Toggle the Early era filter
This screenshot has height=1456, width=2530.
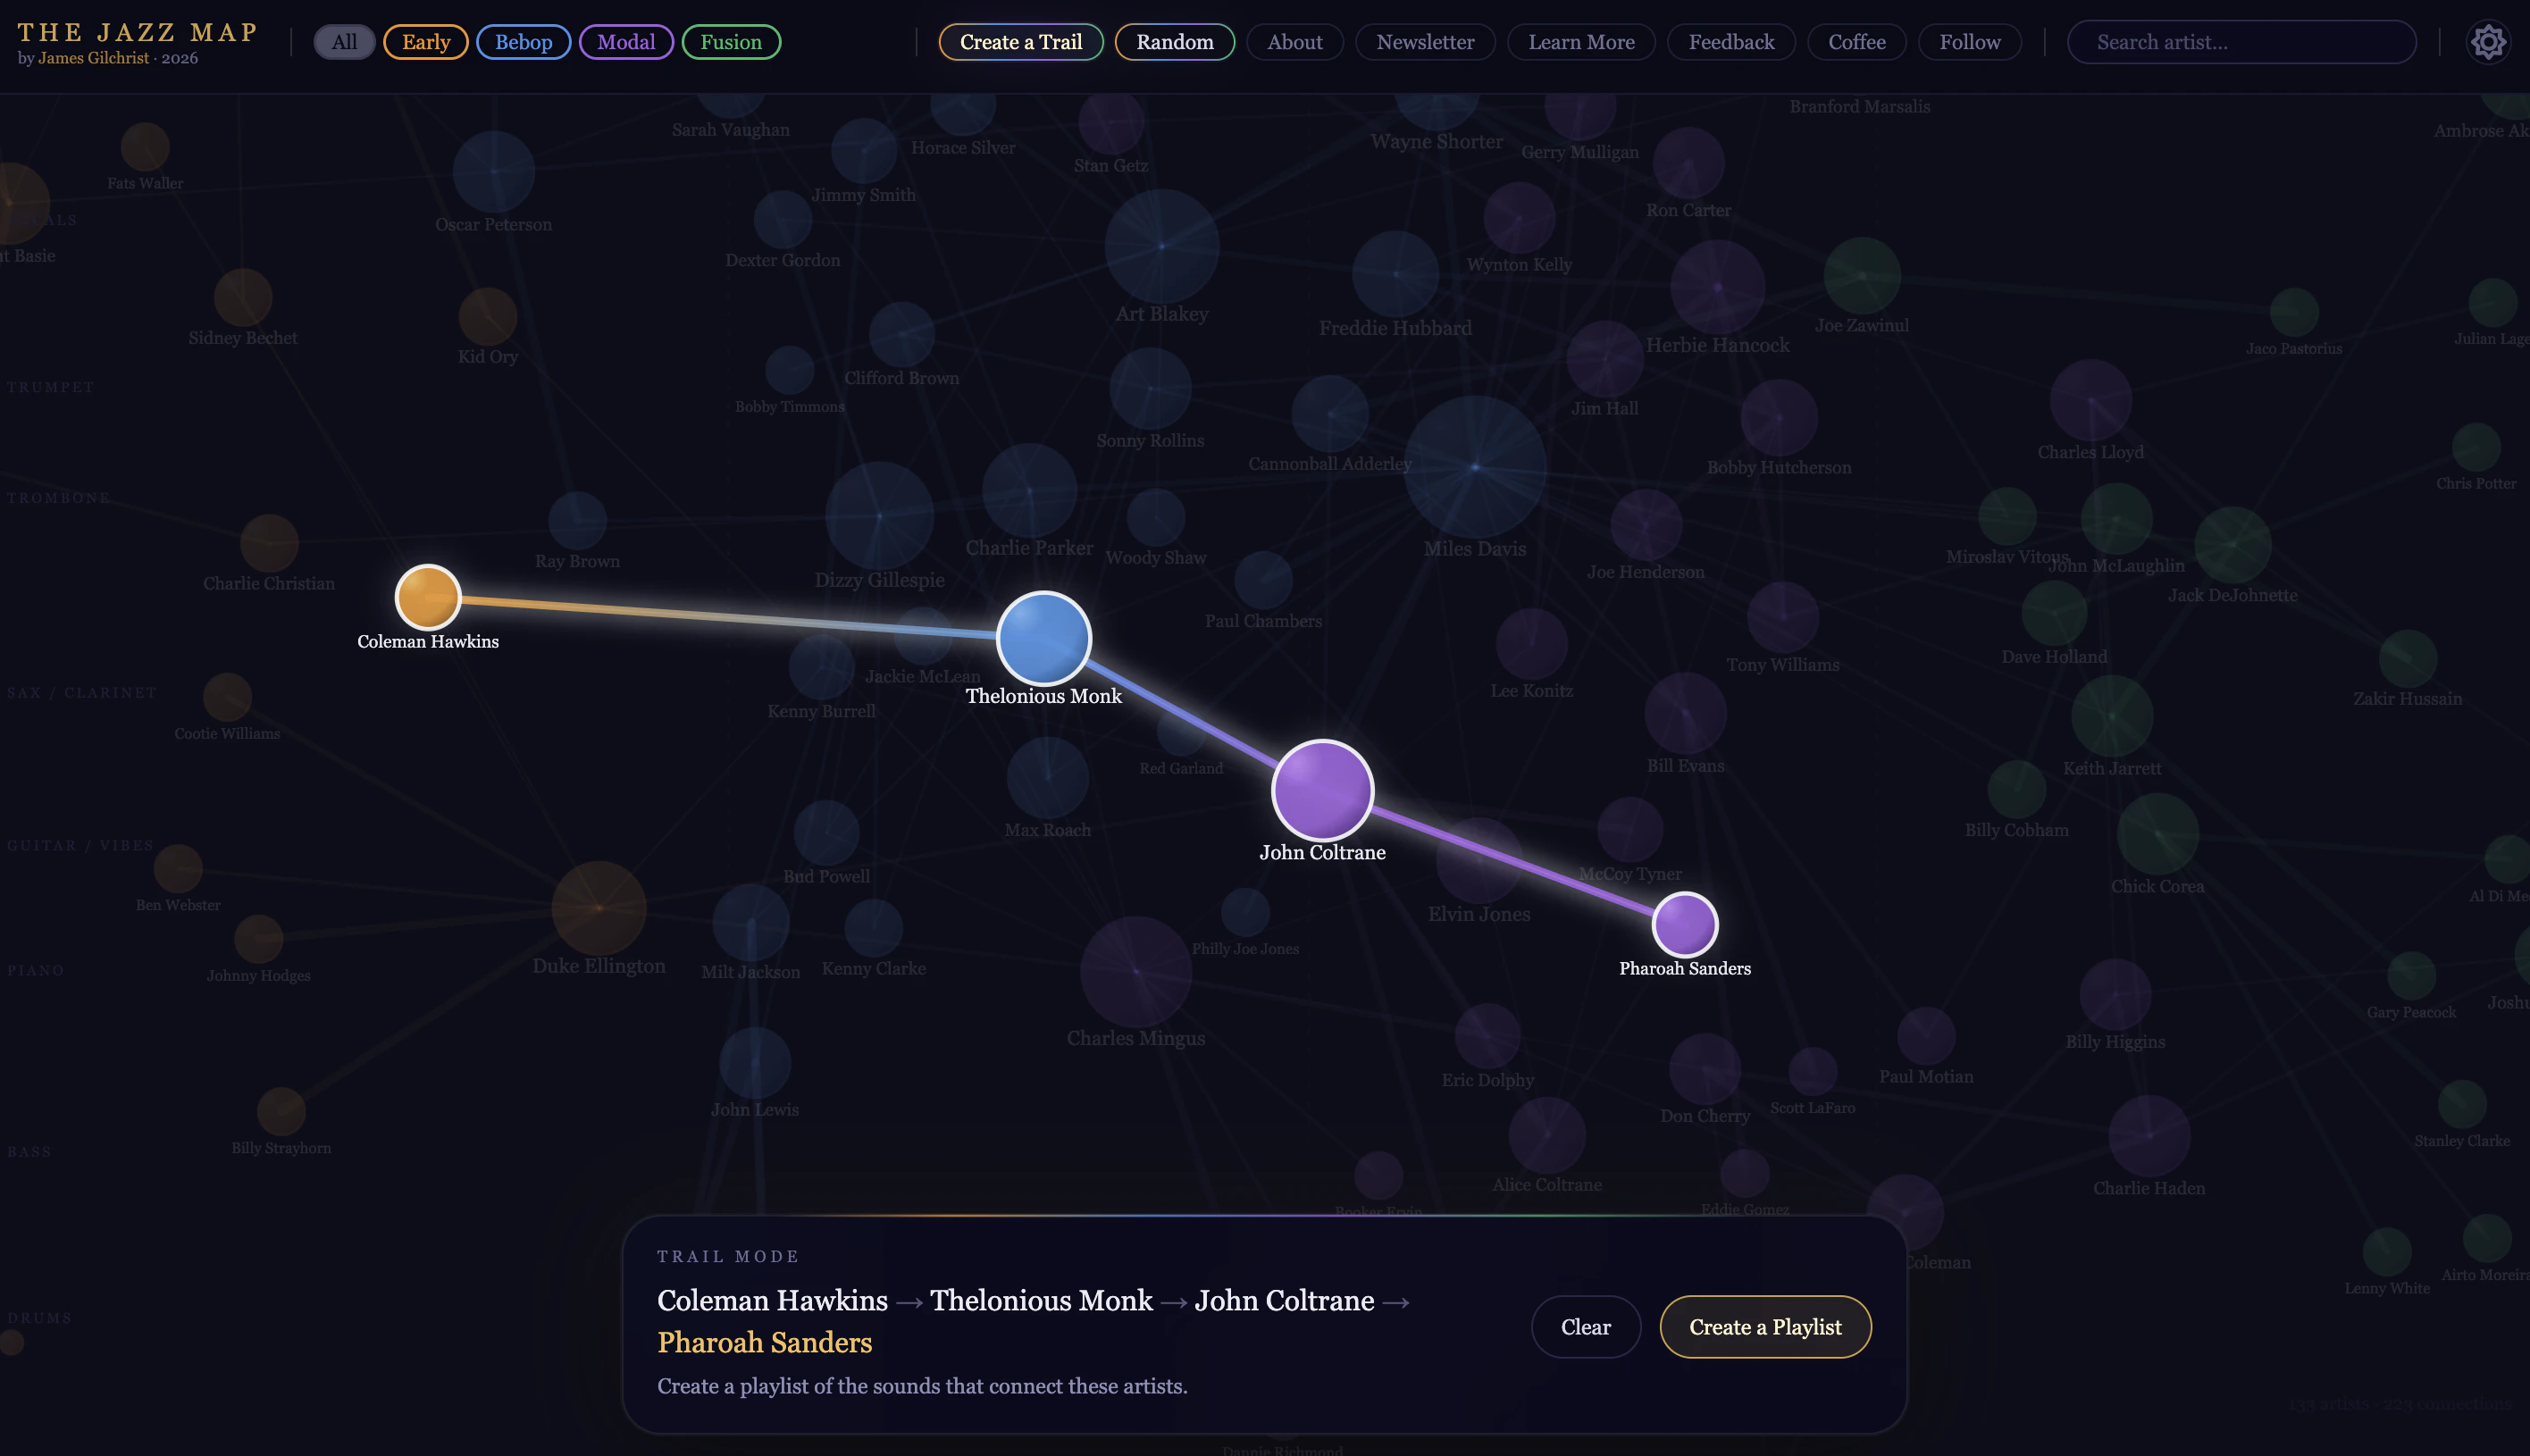coord(425,42)
